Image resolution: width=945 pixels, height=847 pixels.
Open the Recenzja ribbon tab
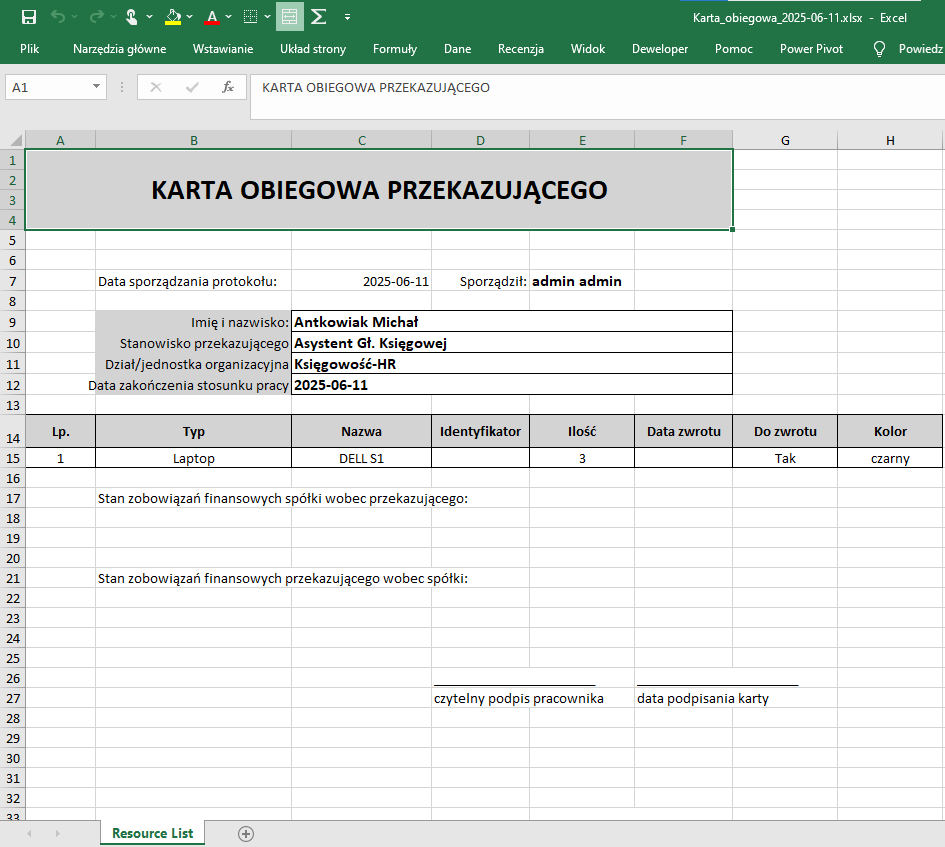[521, 49]
